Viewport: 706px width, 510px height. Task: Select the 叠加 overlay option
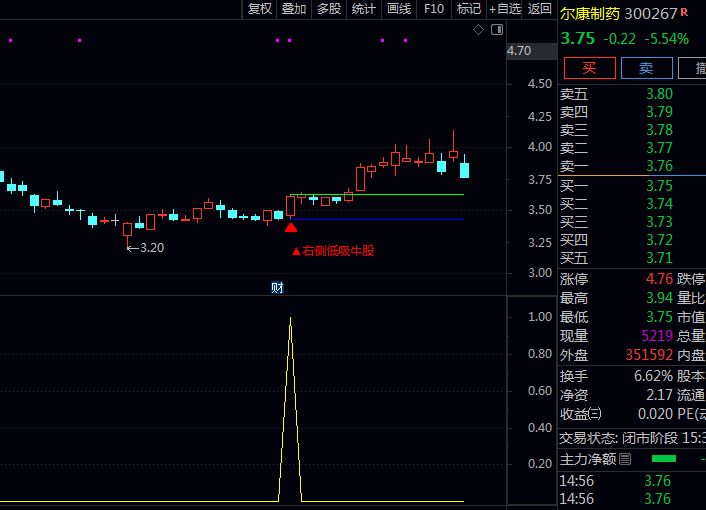[294, 9]
